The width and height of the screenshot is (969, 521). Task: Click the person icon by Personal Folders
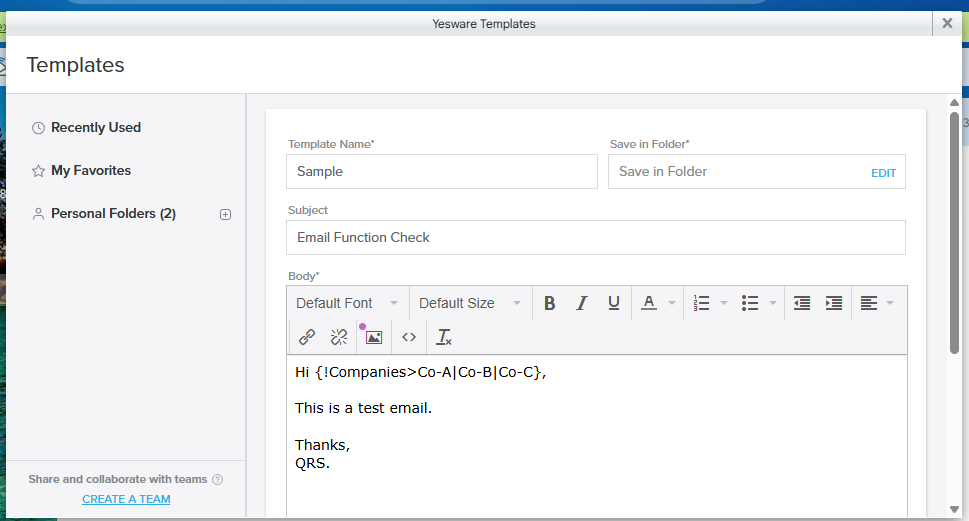[38, 214]
